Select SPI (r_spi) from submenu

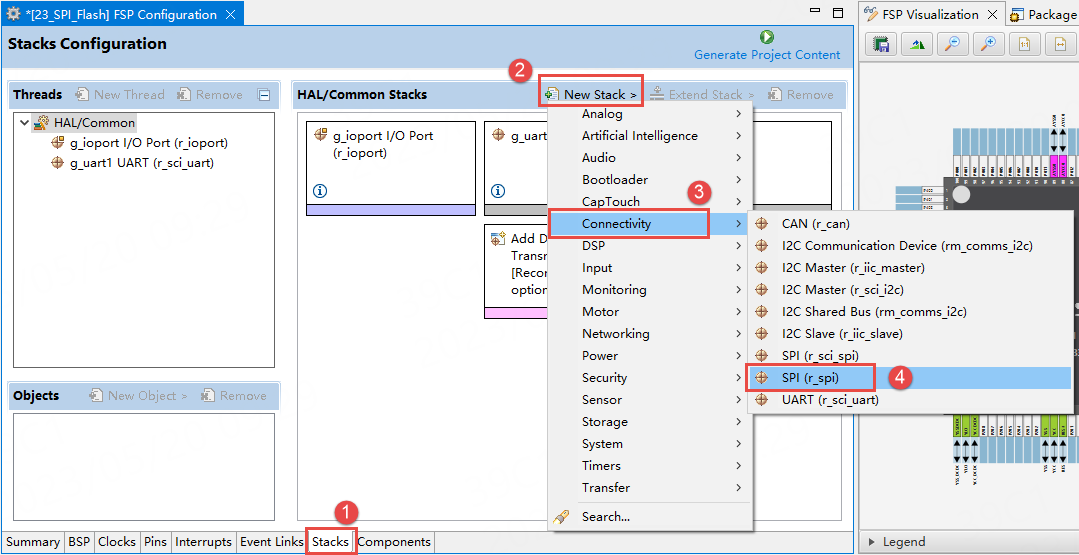tap(811, 377)
